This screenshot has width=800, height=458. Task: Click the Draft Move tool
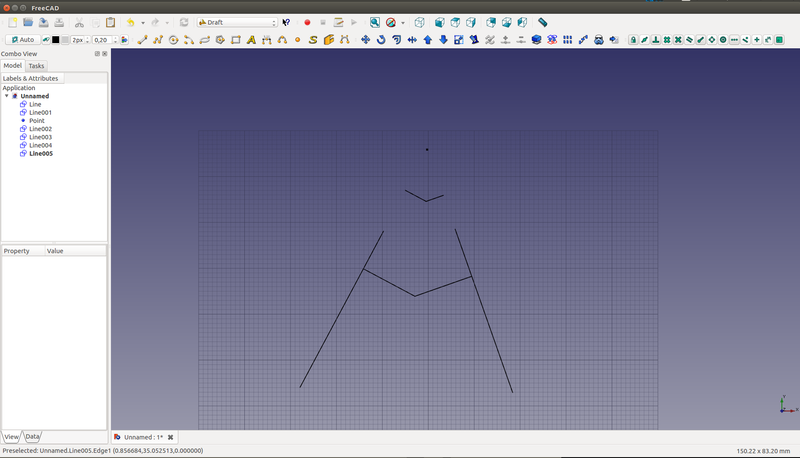coord(366,40)
